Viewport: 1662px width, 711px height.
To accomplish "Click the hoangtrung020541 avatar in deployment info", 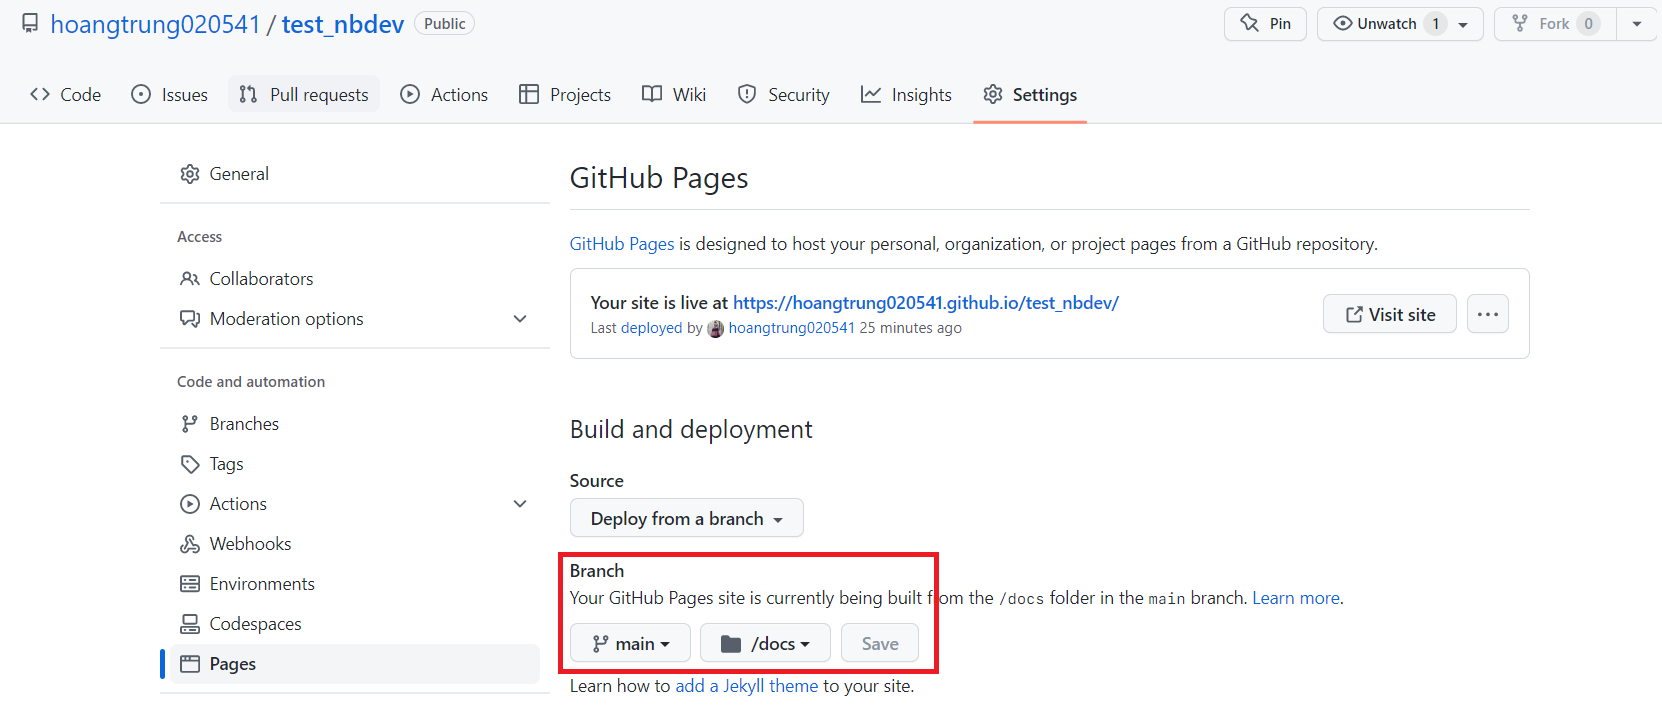I will (716, 328).
